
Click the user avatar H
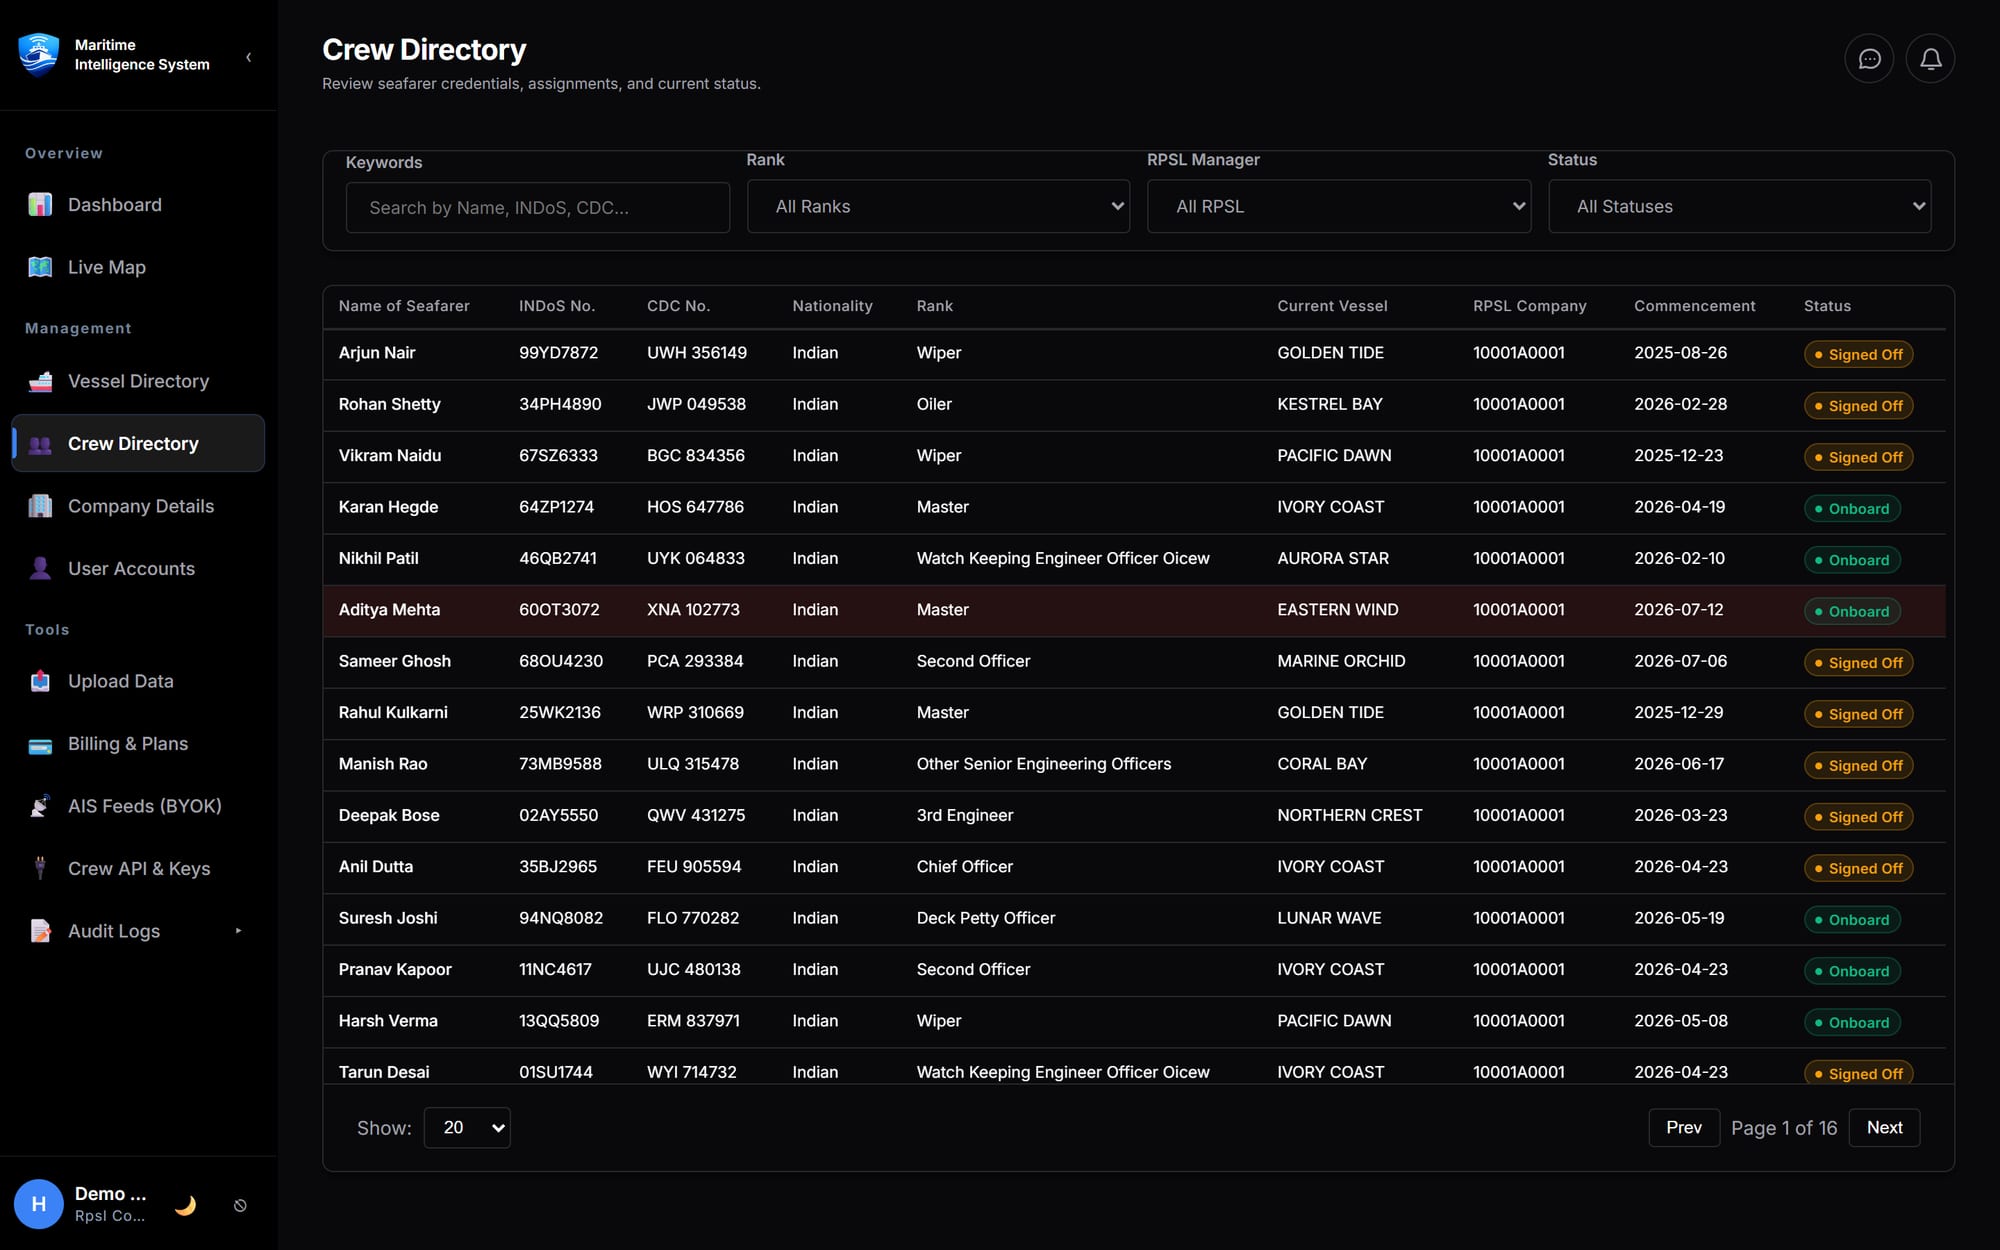pyautogui.click(x=38, y=1204)
